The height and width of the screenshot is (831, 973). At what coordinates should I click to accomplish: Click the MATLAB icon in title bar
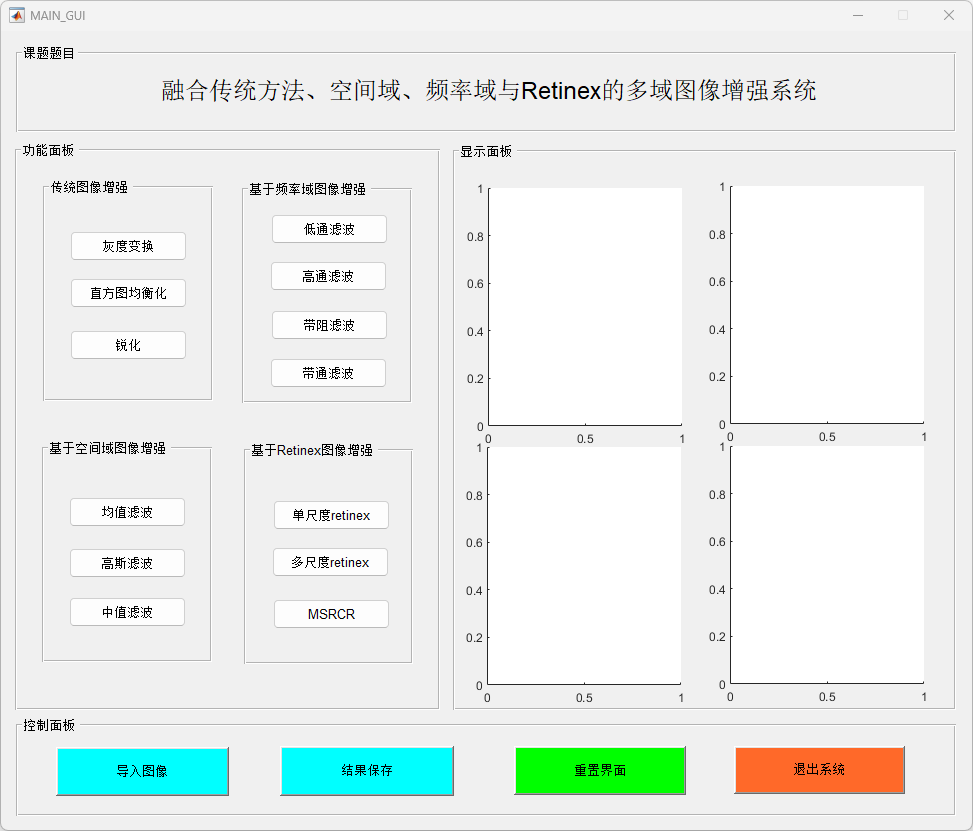[x=17, y=15]
